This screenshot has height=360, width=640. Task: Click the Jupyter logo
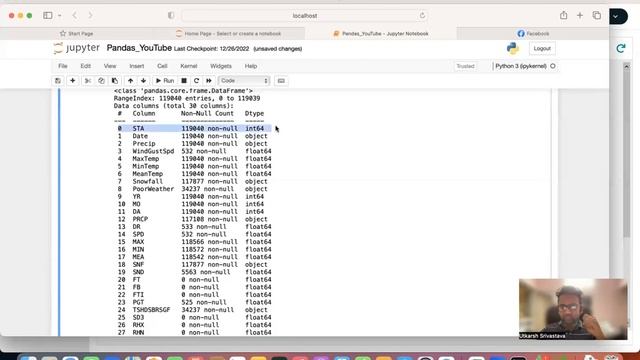pos(77,48)
